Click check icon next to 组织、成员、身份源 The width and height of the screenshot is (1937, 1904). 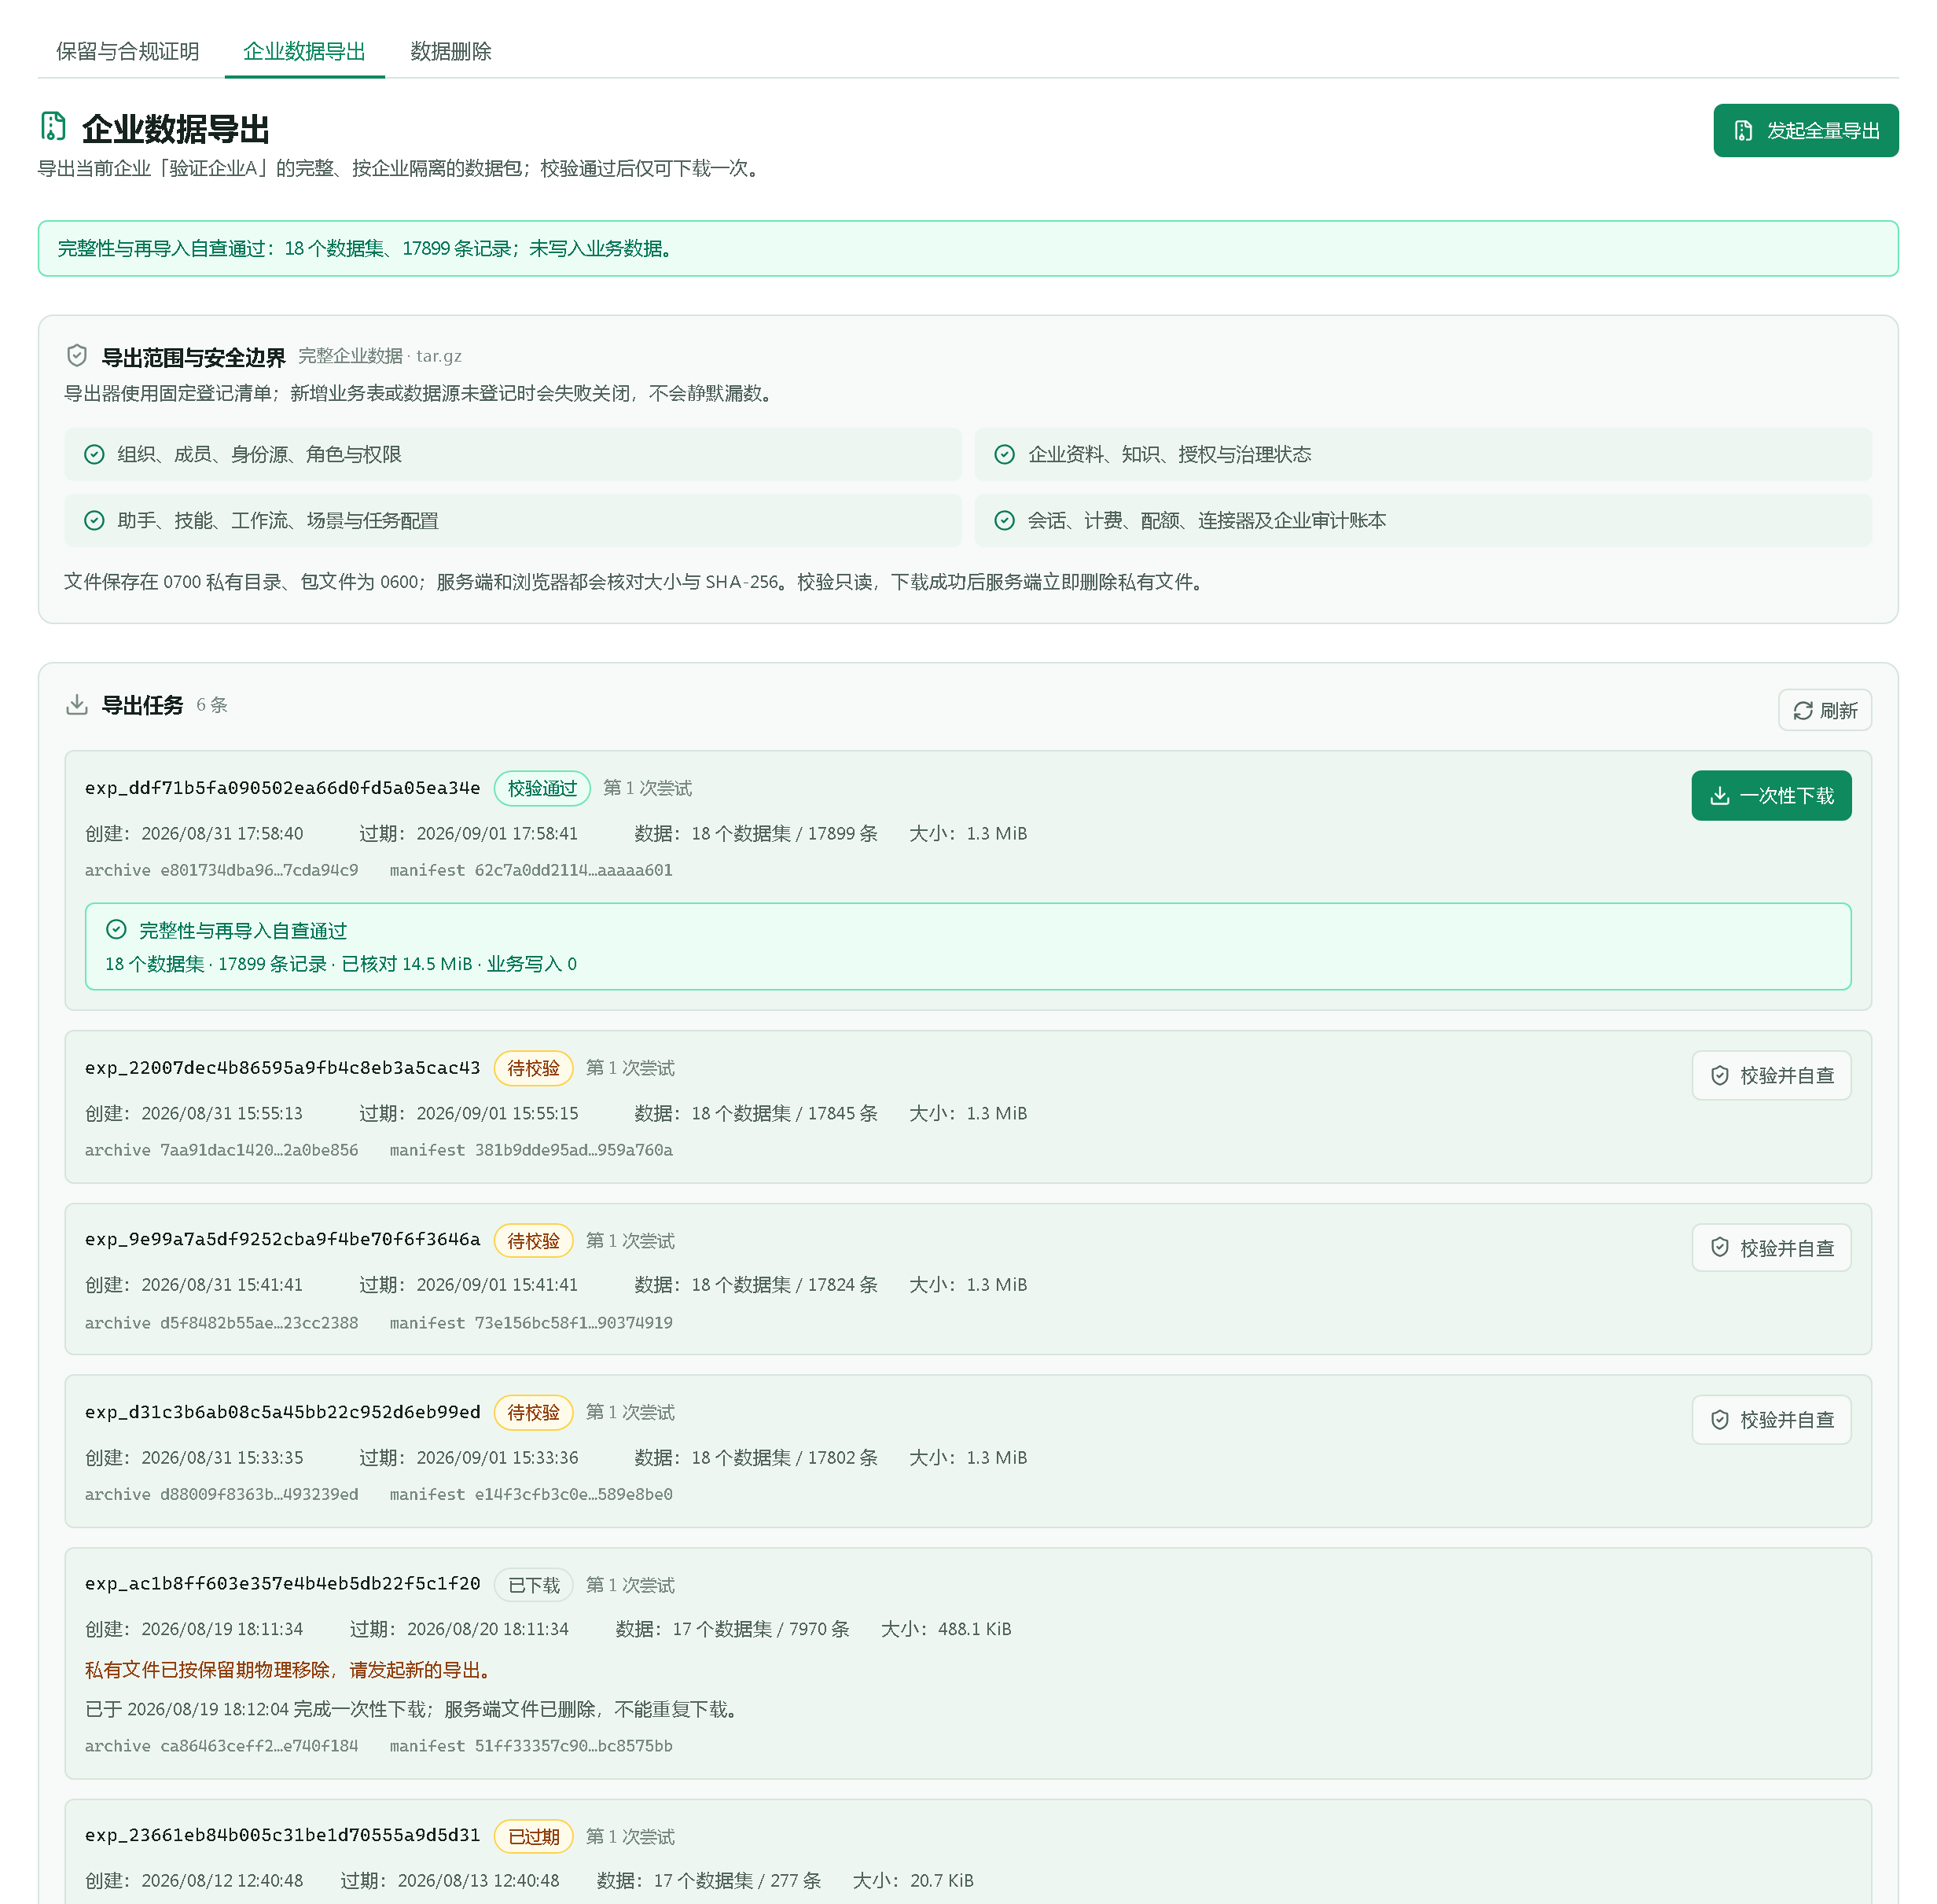94,455
